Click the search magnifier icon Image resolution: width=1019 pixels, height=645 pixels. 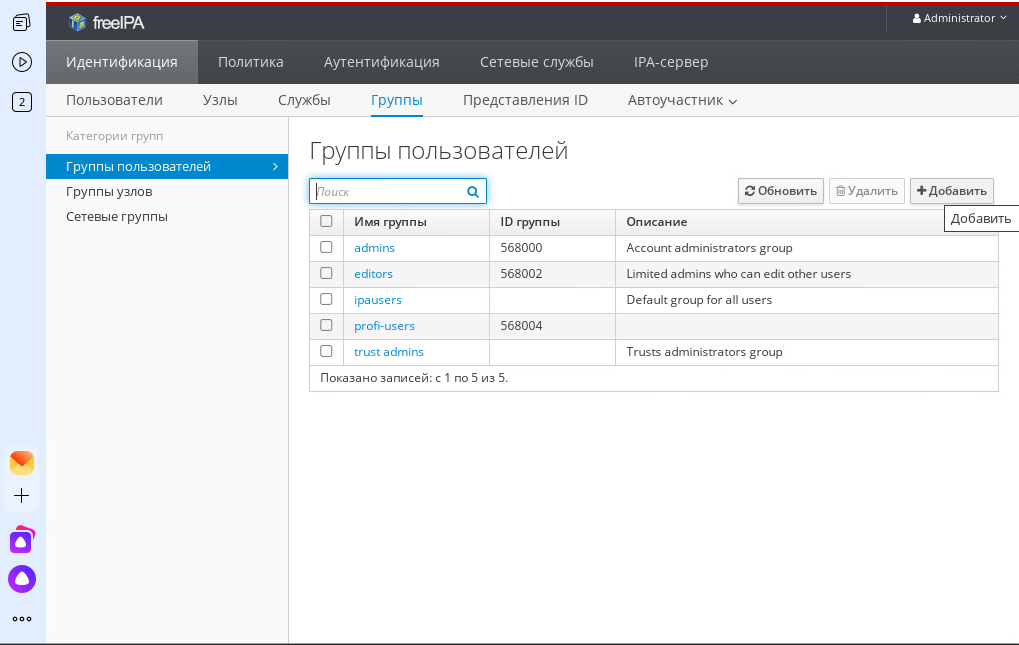[472, 191]
